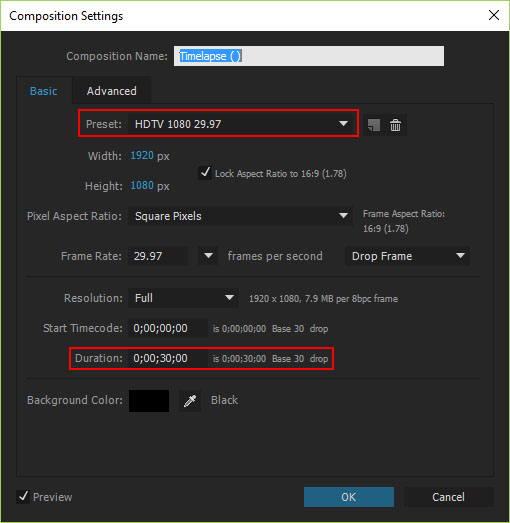This screenshot has height=523, width=510.
Task: Click the Cancel button
Action: click(x=448, y=497)
